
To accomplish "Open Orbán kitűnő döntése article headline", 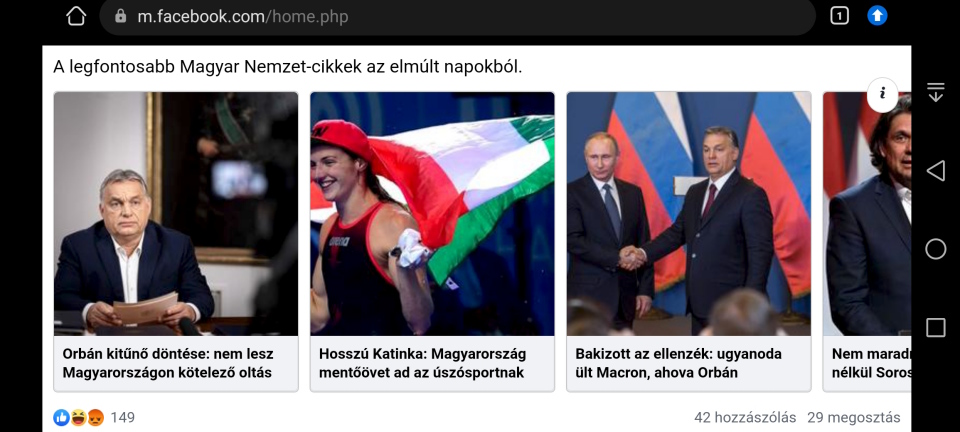I will pos(168,363).
